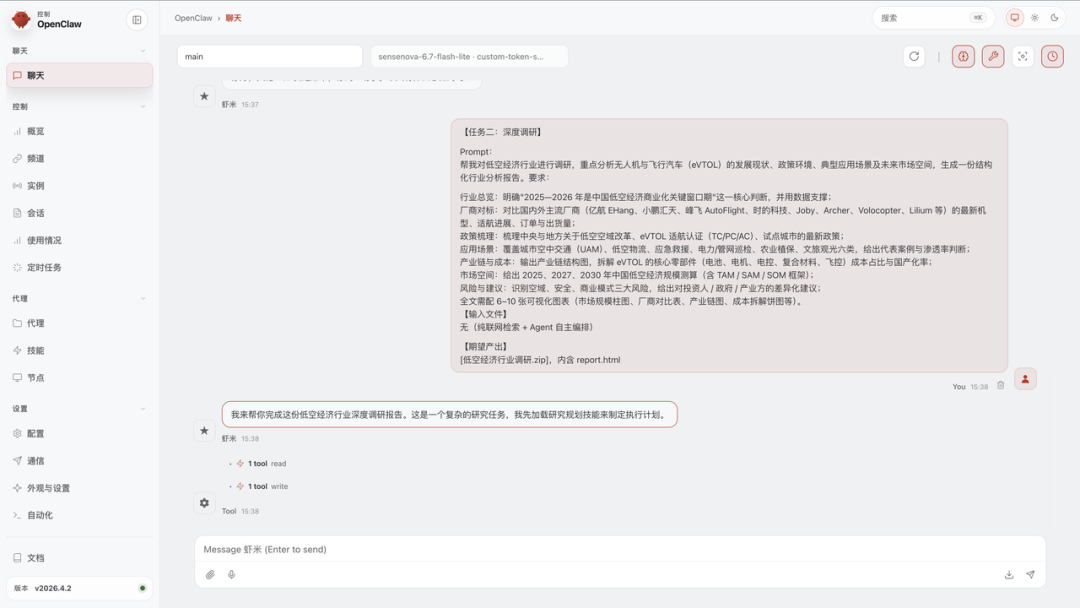Viewport: 1080px width, 608px height.
Task: Open 定时任务 scheduled tasks page
Action: (x=80, y=268)
